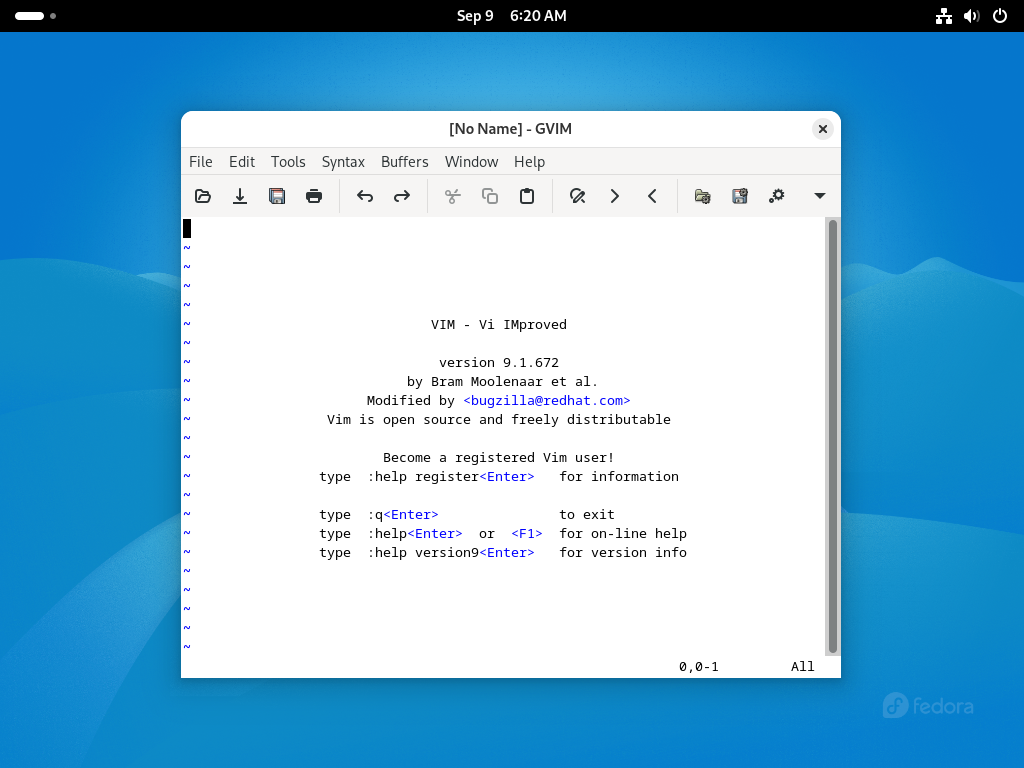Run a script using the gears icon

(776, 196)
